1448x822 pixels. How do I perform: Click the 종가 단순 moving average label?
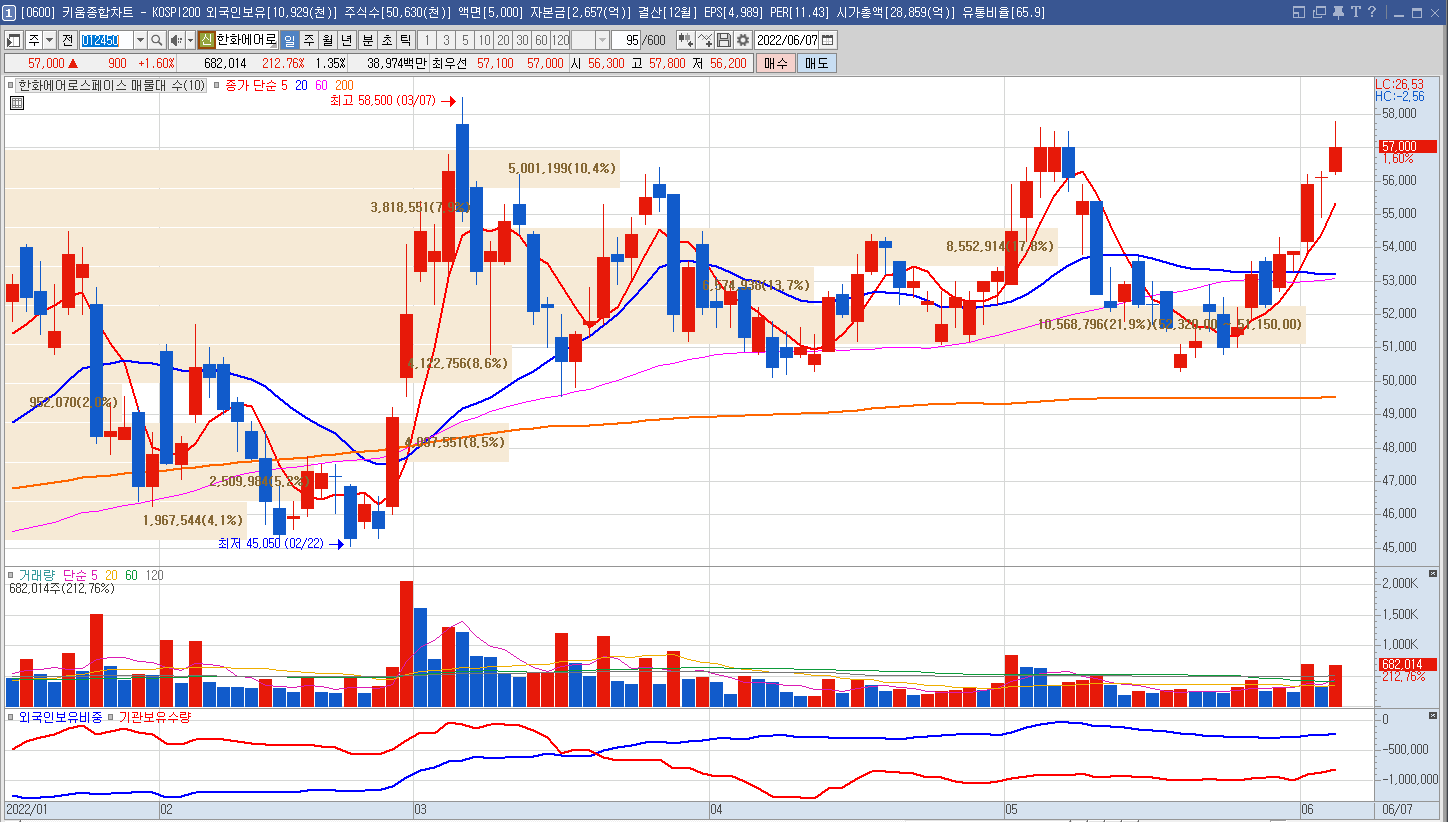coord(253,86)
